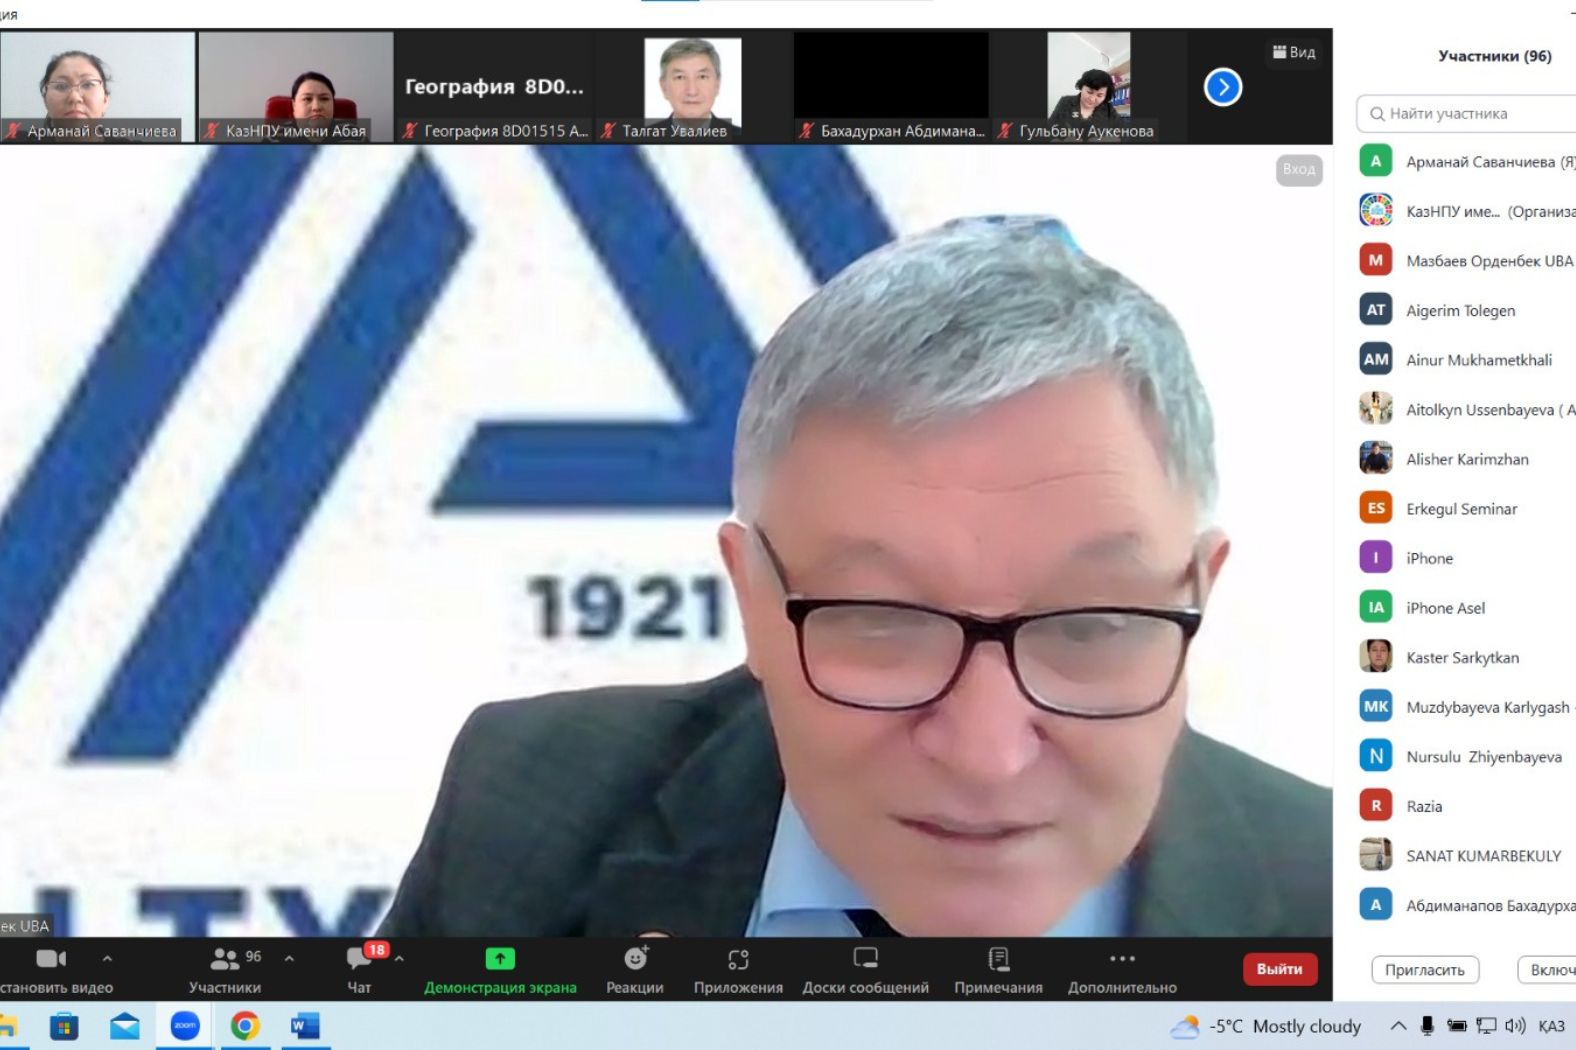
Task: Open the Participants (Участники) icon in toolbar
Action: (225, 959)
